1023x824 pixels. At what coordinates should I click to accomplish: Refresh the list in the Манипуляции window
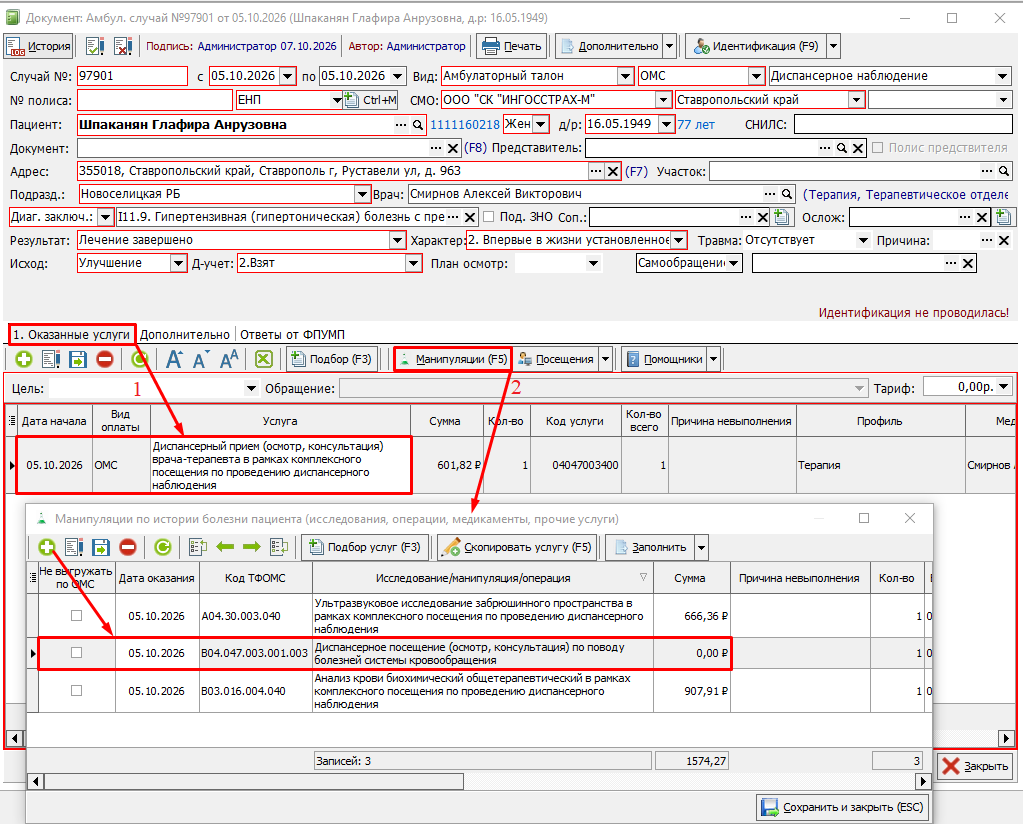(x=162, y=547)
